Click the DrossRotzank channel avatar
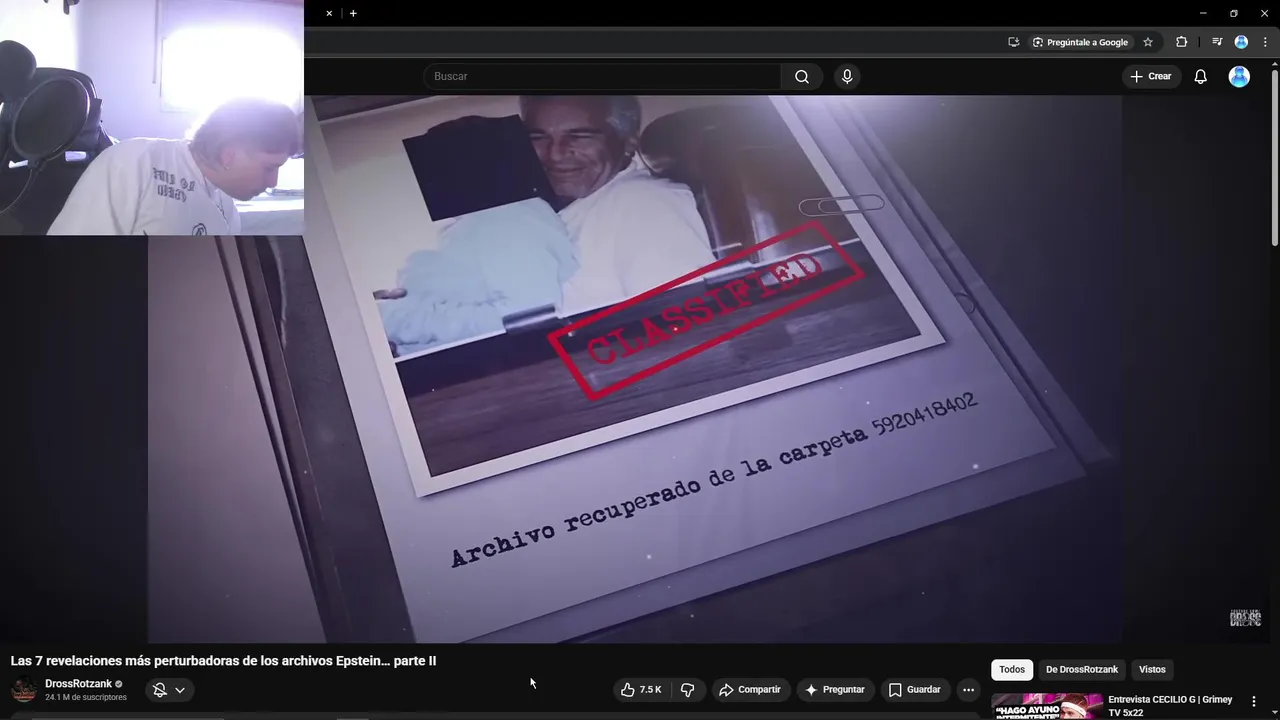This screenshot has width=1280, height=720. (24, 690)
